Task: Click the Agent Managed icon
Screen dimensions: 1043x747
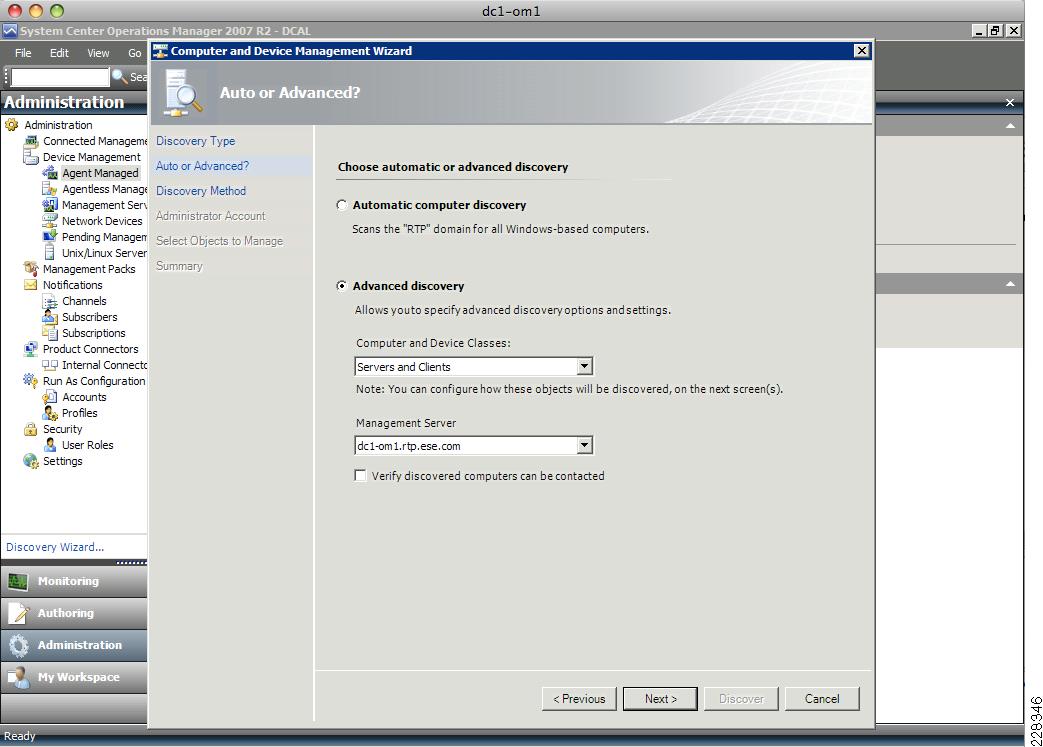Action: (x=50, y=173)
